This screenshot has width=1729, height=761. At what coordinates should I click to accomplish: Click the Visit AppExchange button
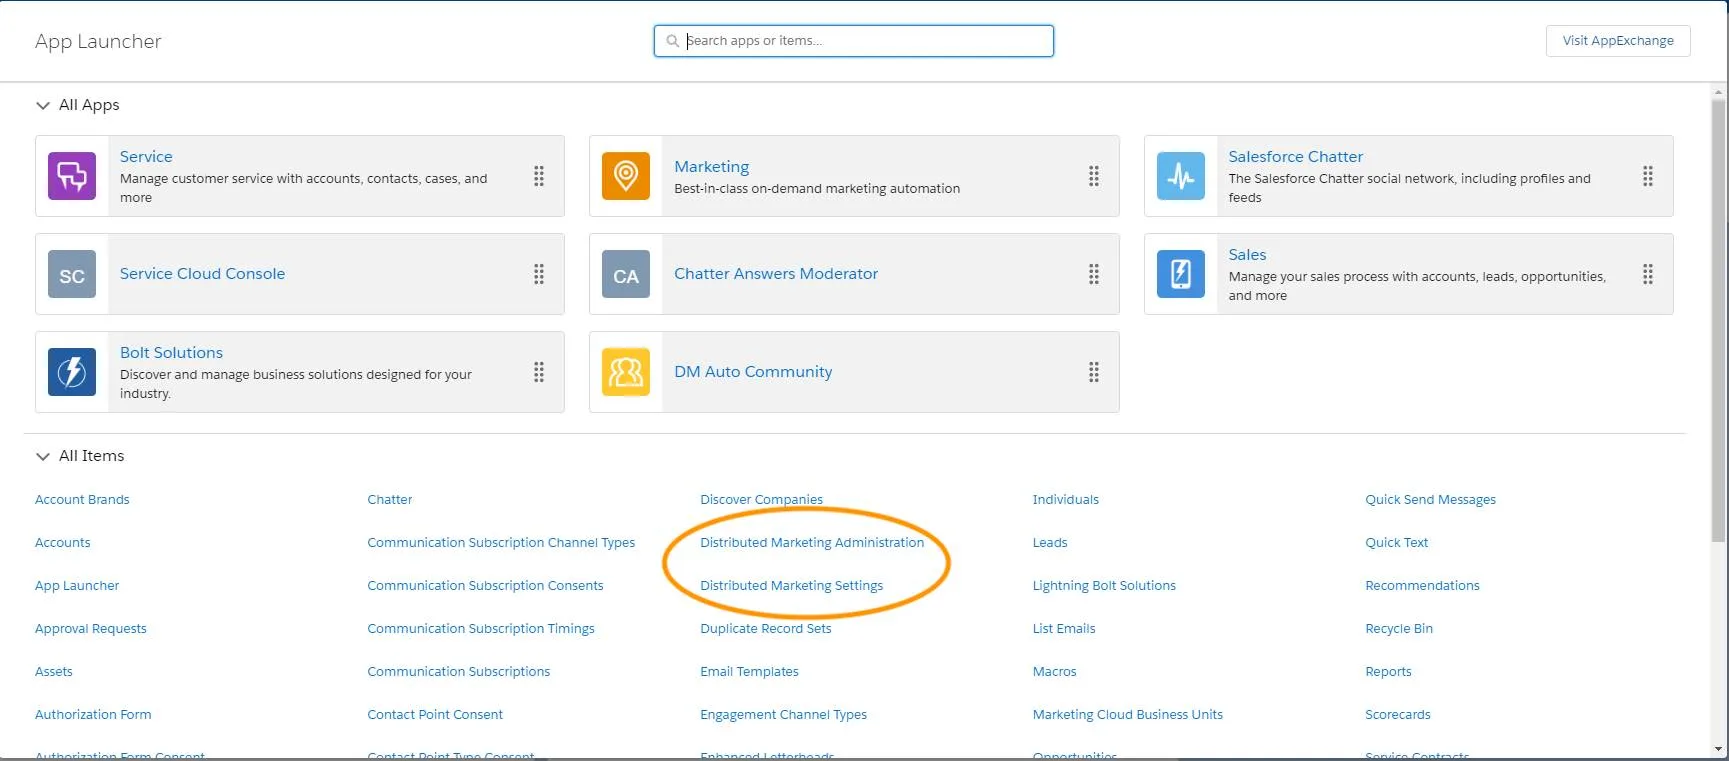pos(1618,41)
